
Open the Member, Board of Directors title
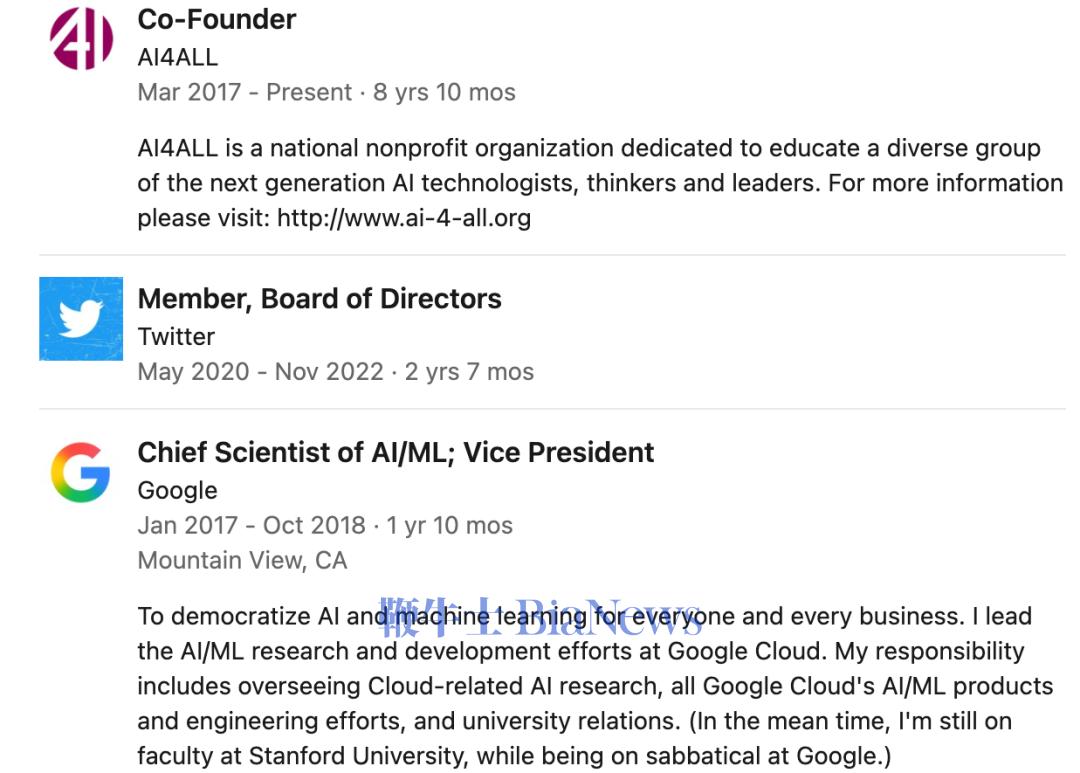320,299
